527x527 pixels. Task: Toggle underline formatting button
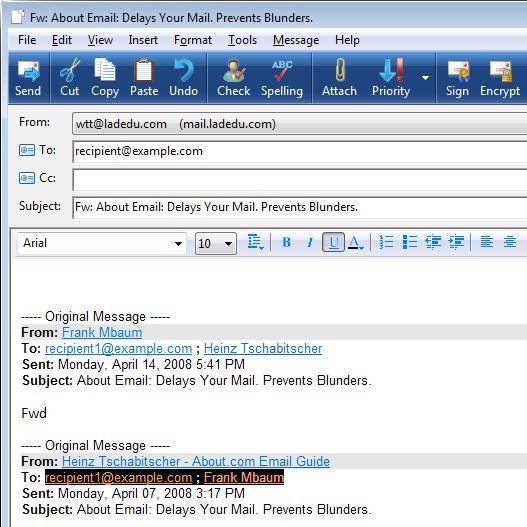pyautogui.click(x=333, y=242)
